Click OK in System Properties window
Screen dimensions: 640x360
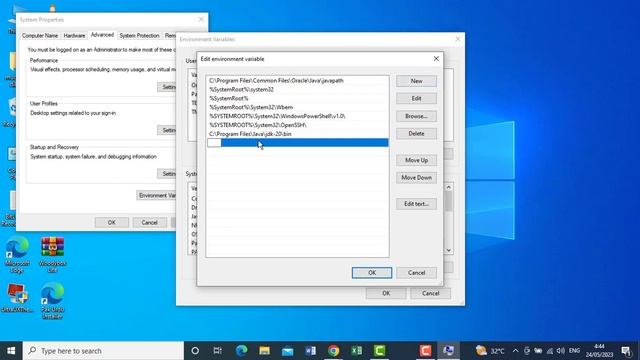pos(111,222)
